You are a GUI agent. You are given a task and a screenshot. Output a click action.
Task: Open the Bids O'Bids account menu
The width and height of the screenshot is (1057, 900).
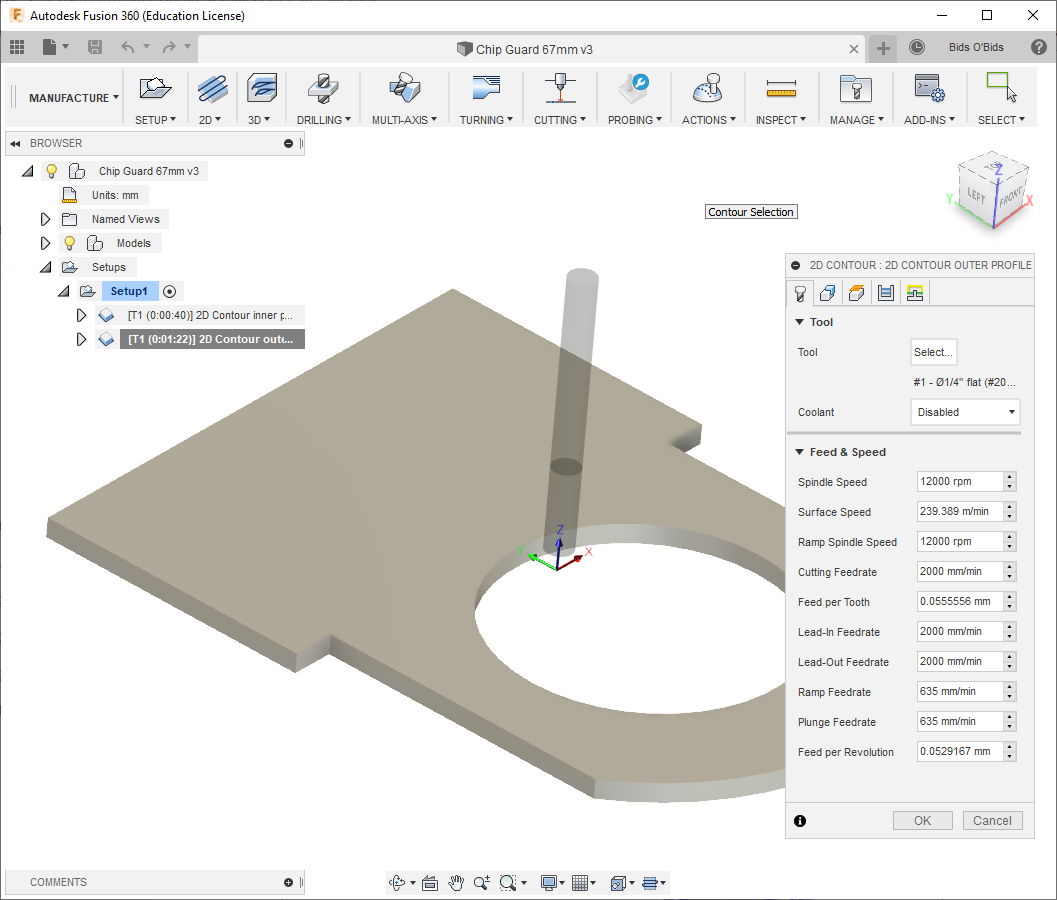pos(976,47)
